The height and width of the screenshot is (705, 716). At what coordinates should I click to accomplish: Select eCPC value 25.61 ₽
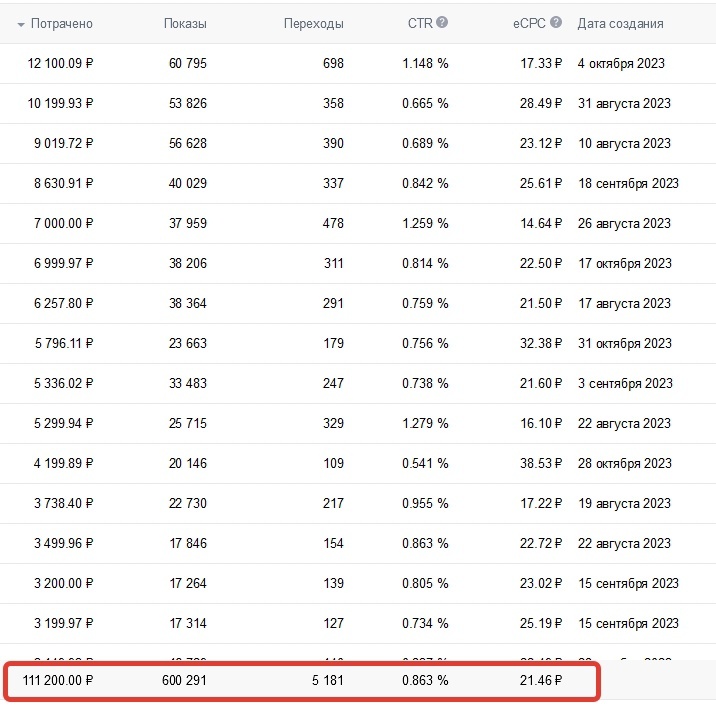541,184
